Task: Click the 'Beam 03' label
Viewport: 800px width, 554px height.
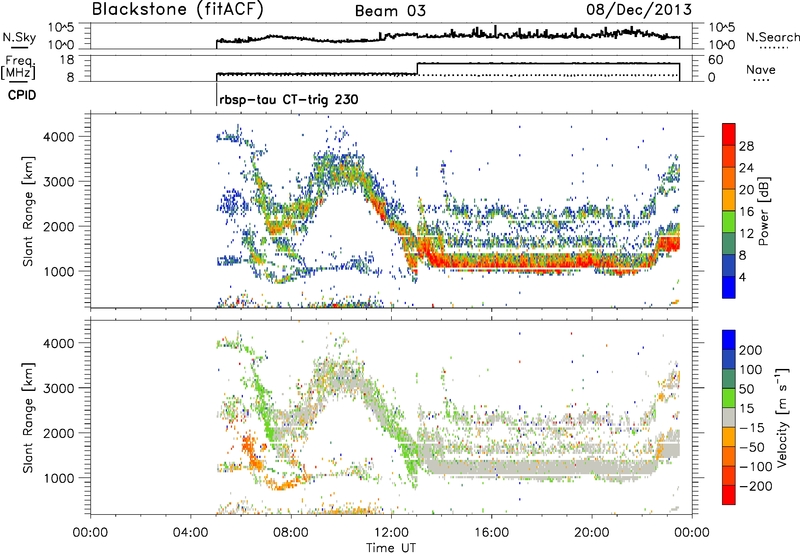Action: [390, 11]
